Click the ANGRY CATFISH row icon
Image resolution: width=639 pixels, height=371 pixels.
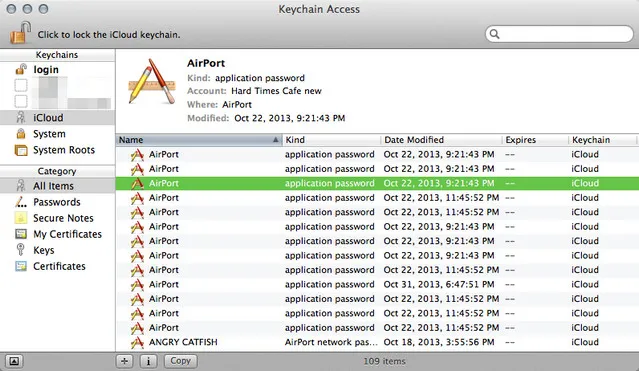(x=137, y=342)
